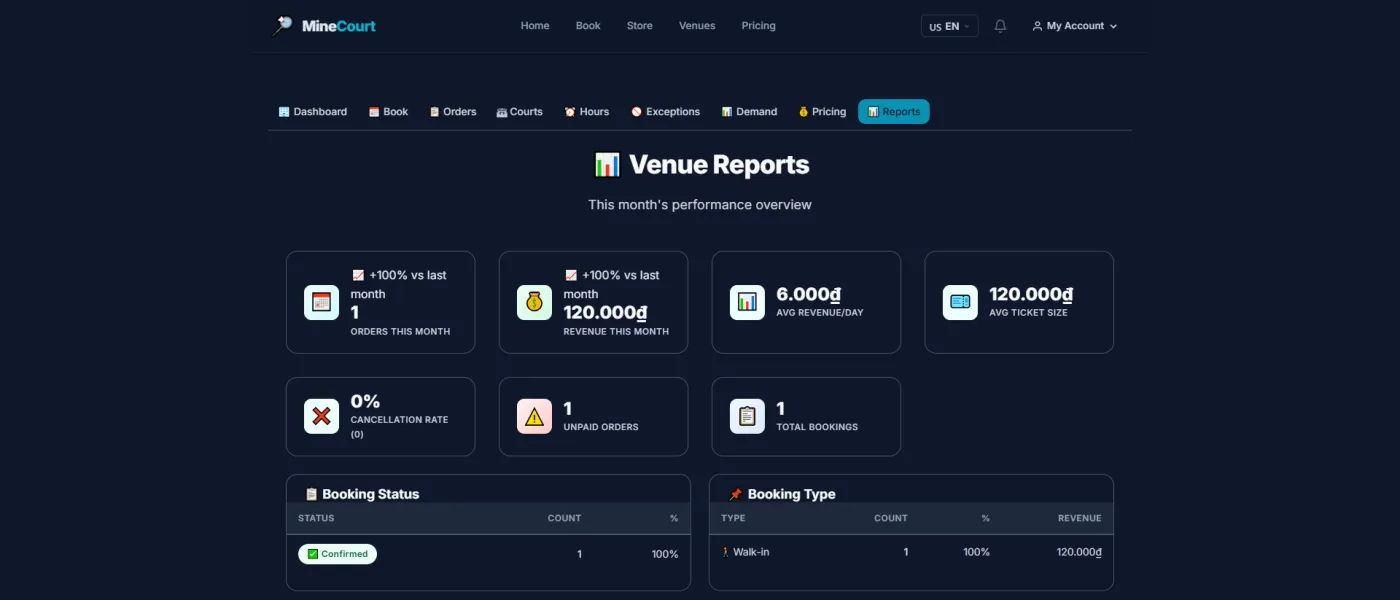Click the 100% value in Confirmed row

click(665, 554)
